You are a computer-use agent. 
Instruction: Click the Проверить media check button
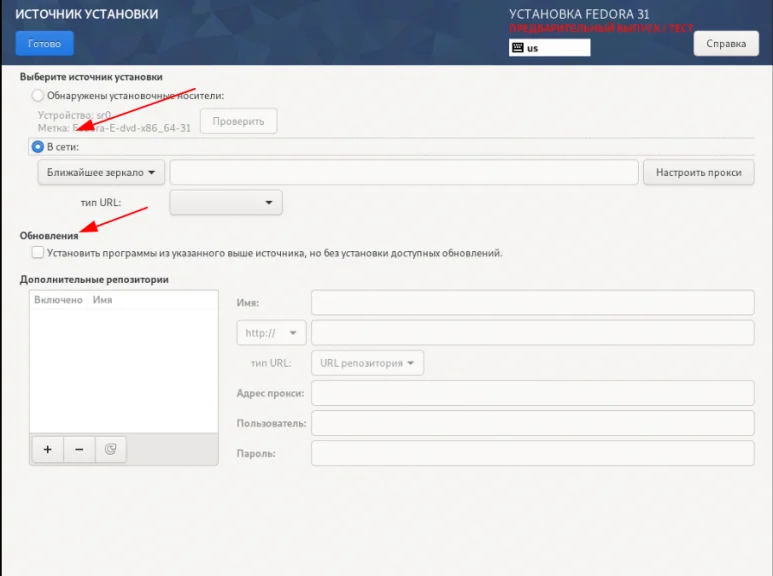(x=238, y=121)
